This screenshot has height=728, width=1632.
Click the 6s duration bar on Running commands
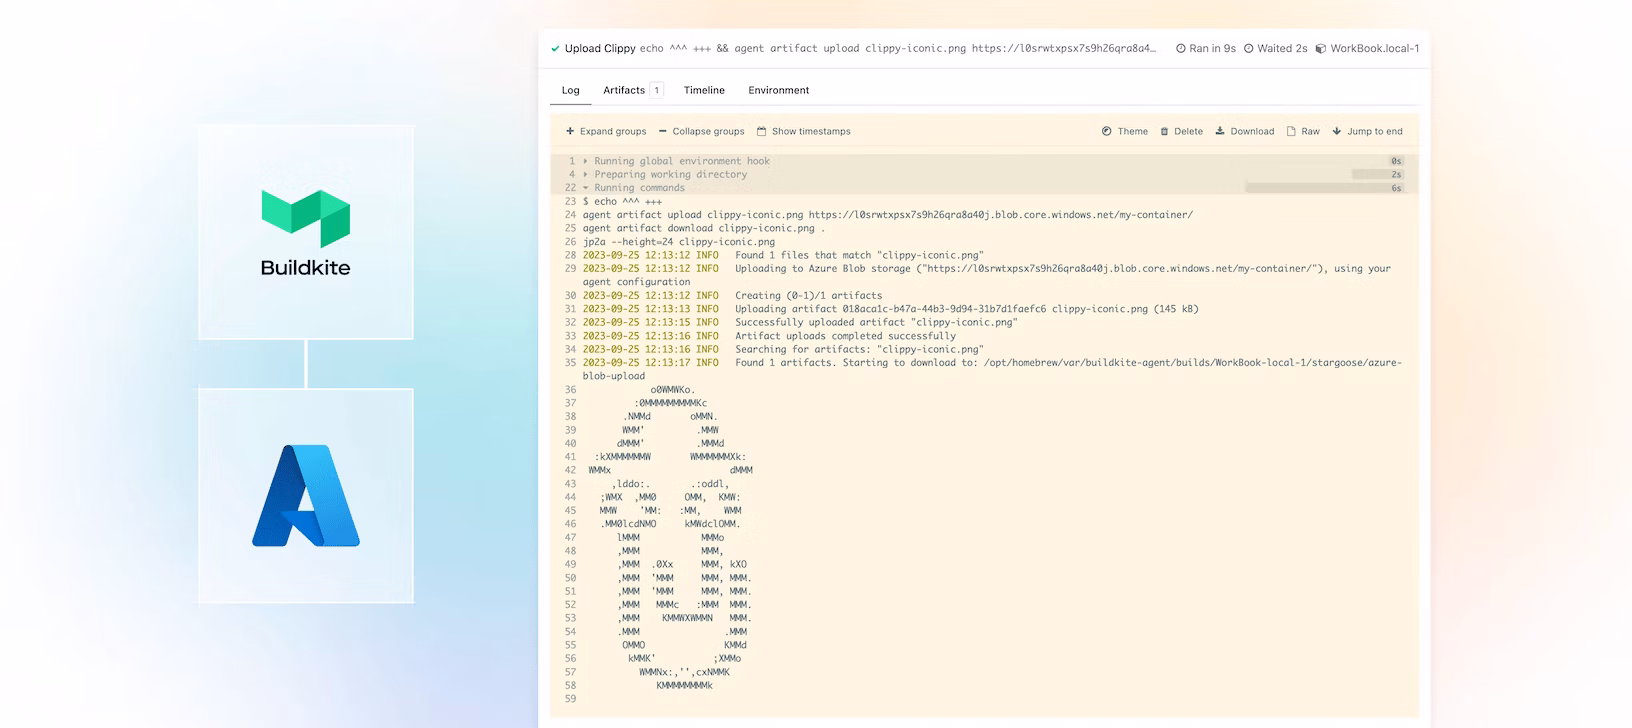(1324, 188)
